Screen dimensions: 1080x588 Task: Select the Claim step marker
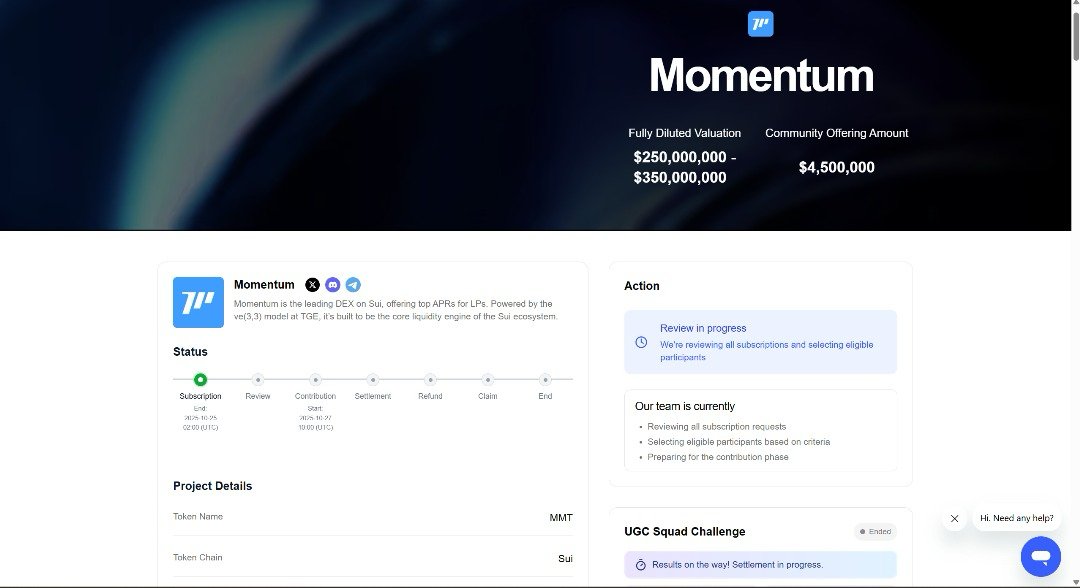pos(487,380)
